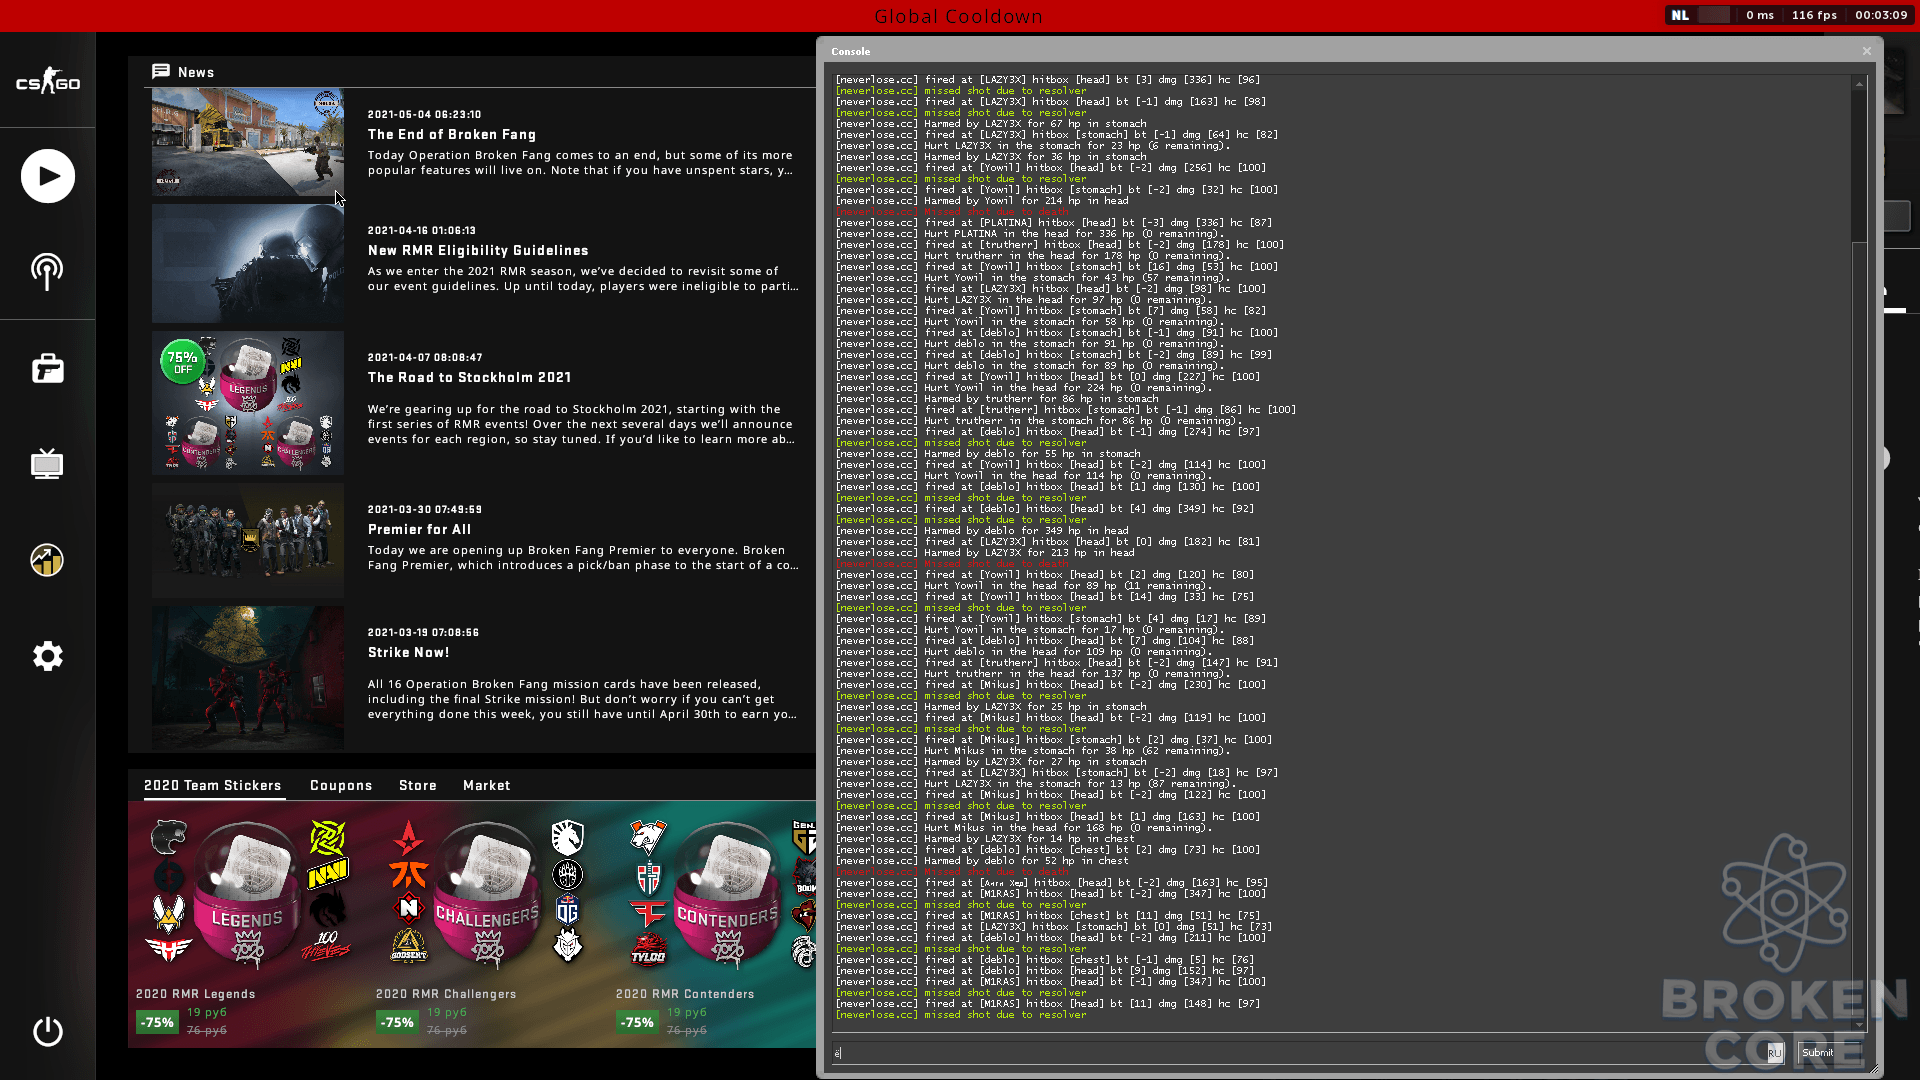Click the power quit icon

48,1031
